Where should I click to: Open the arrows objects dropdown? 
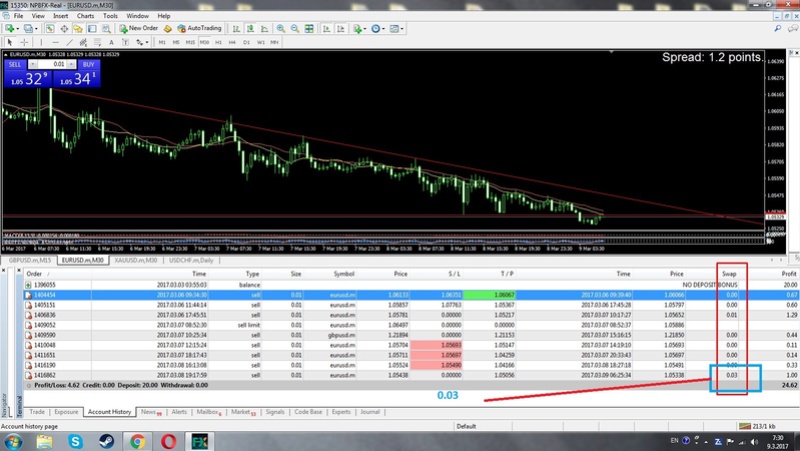click(x=142, y=42)
